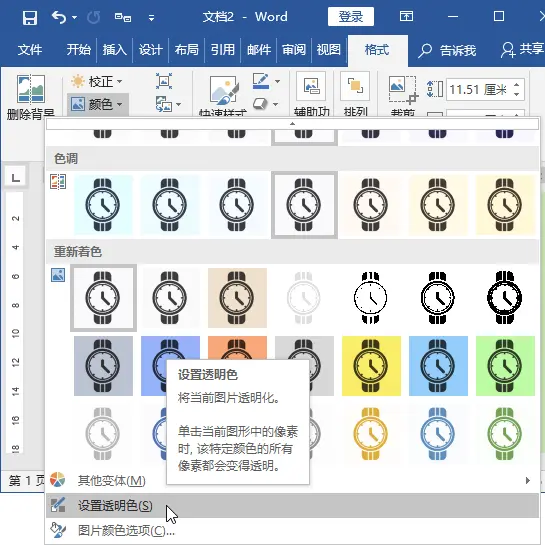Viewport: 545px width, 545px height.
Task: Apply the darkest black and white thumbnail
Action: 505,298
